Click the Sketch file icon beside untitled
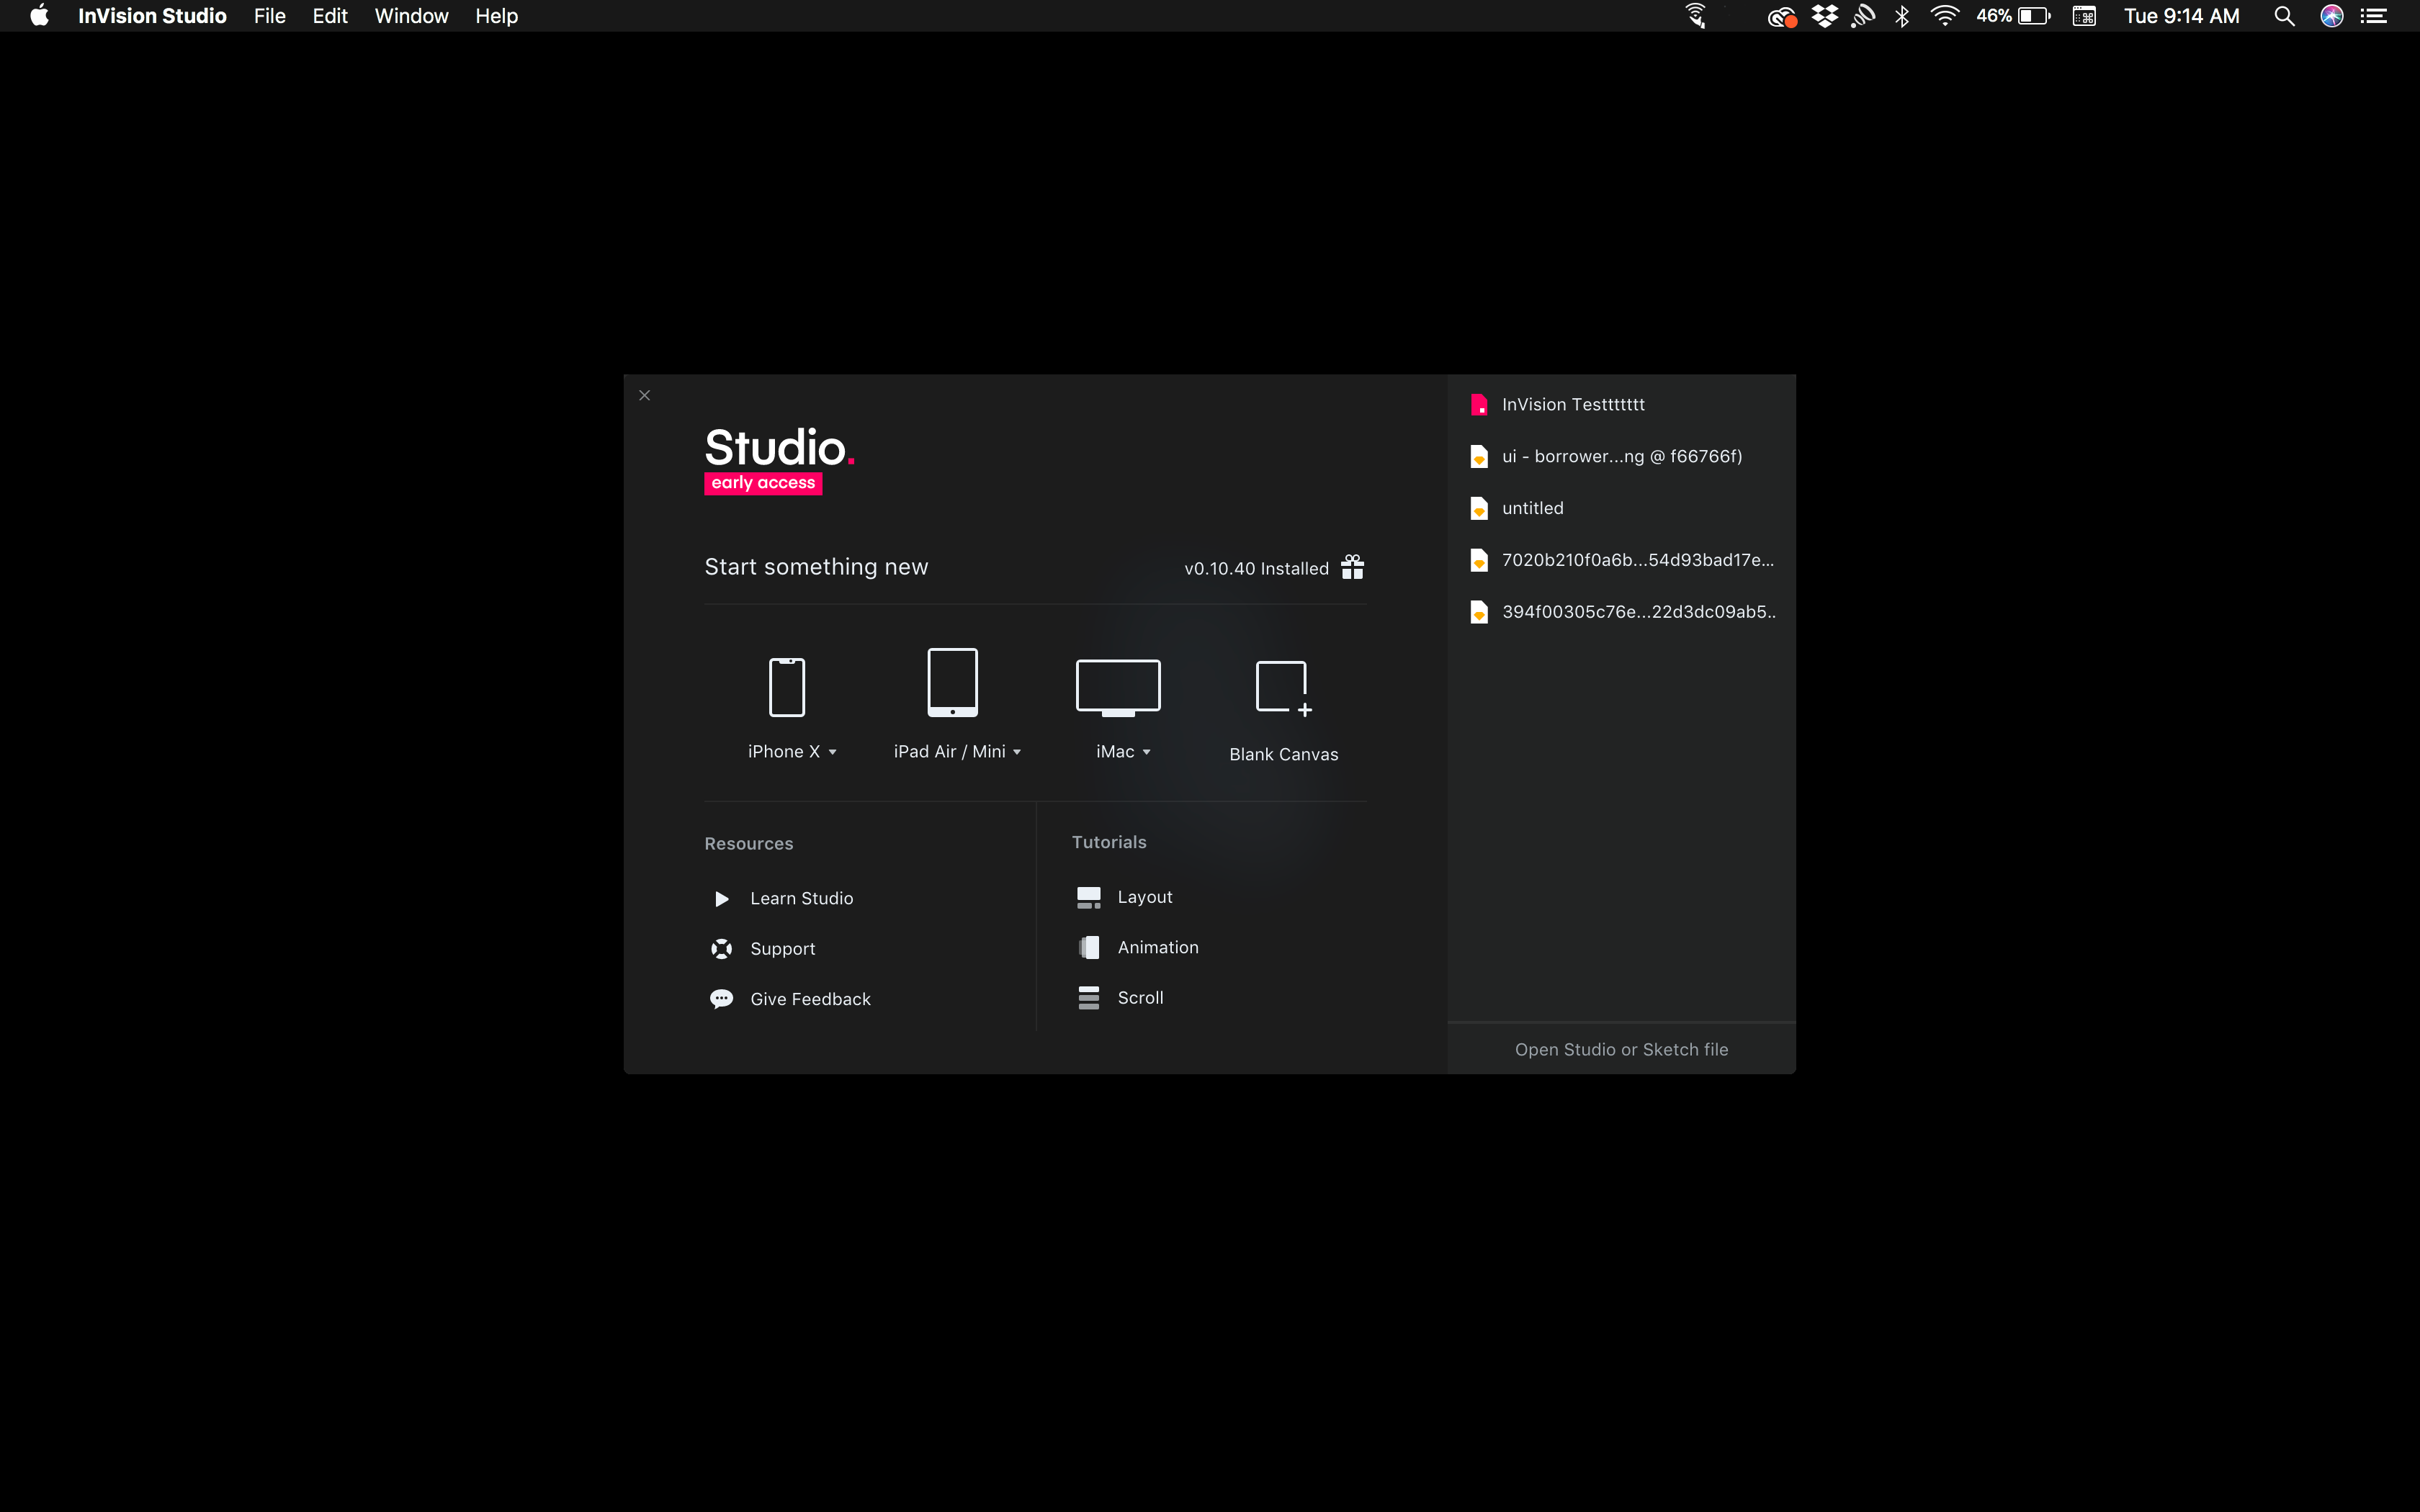2420x1512 pixels. click(1479, 509)
